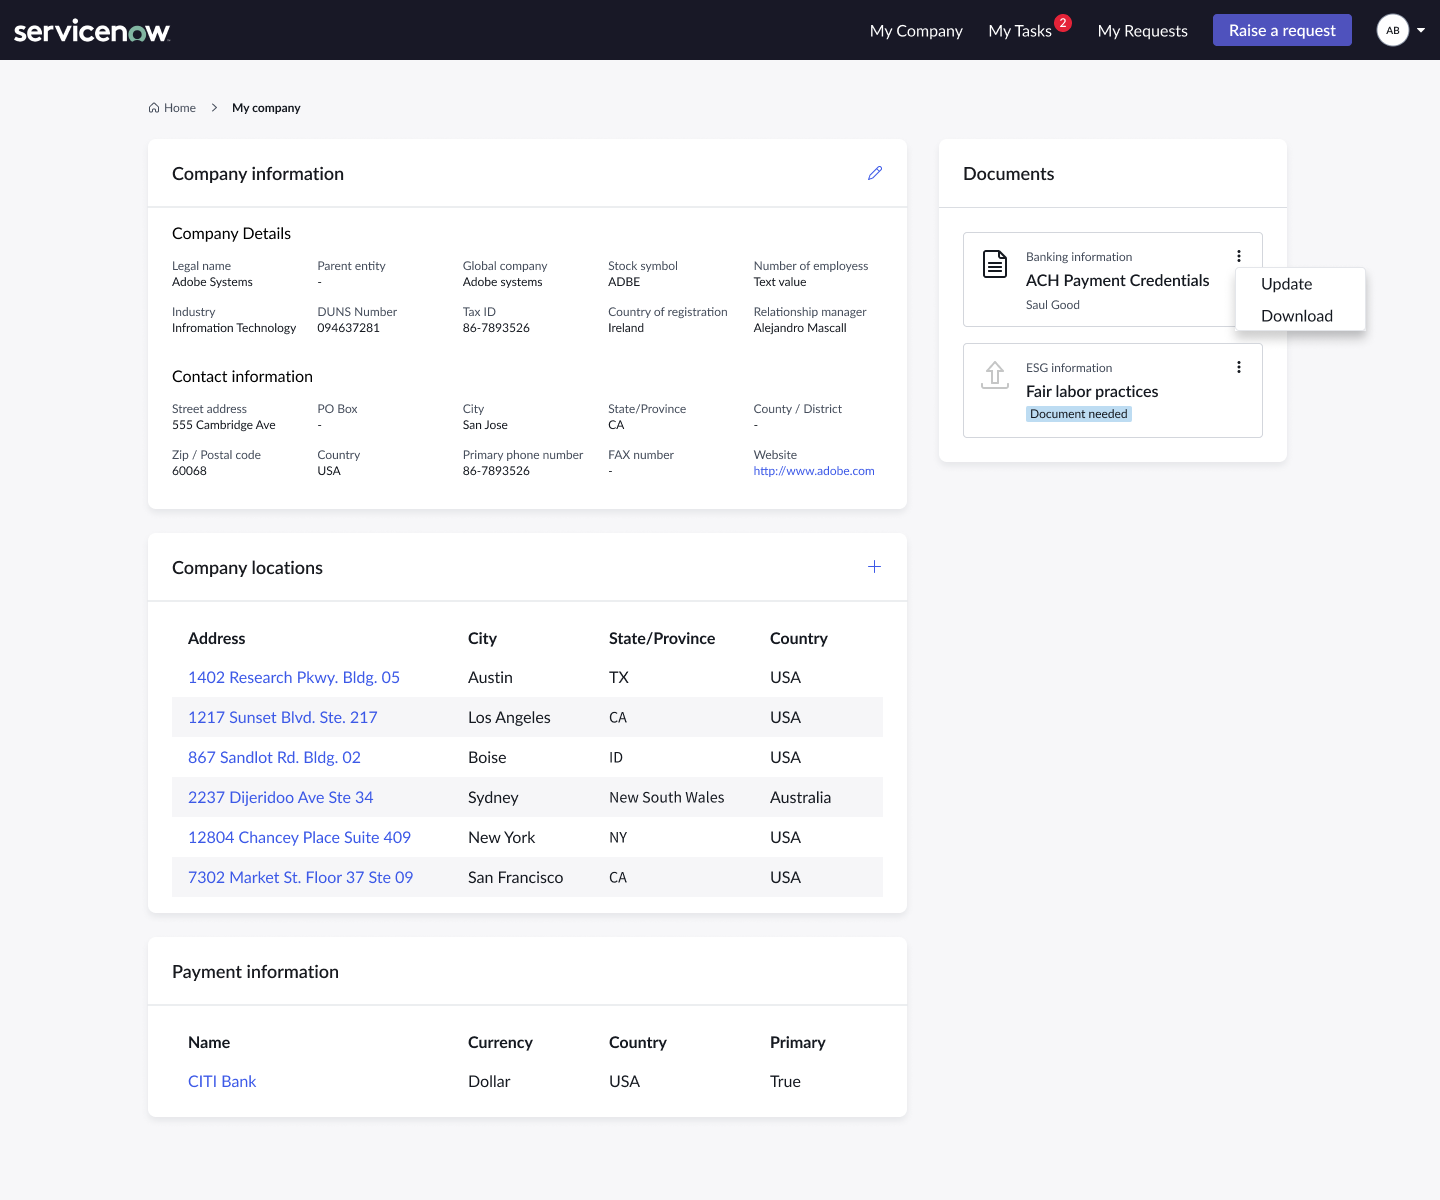Click the edit pencil icon for Company information
Viewport: 1440px width, 1200px height.
tap(875, 173)
